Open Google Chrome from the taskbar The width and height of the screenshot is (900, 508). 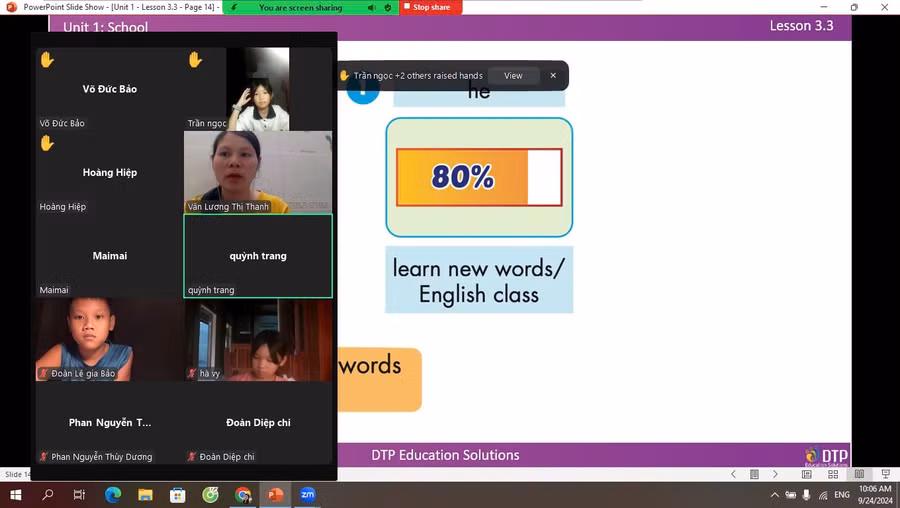click(x=243, y=495)
